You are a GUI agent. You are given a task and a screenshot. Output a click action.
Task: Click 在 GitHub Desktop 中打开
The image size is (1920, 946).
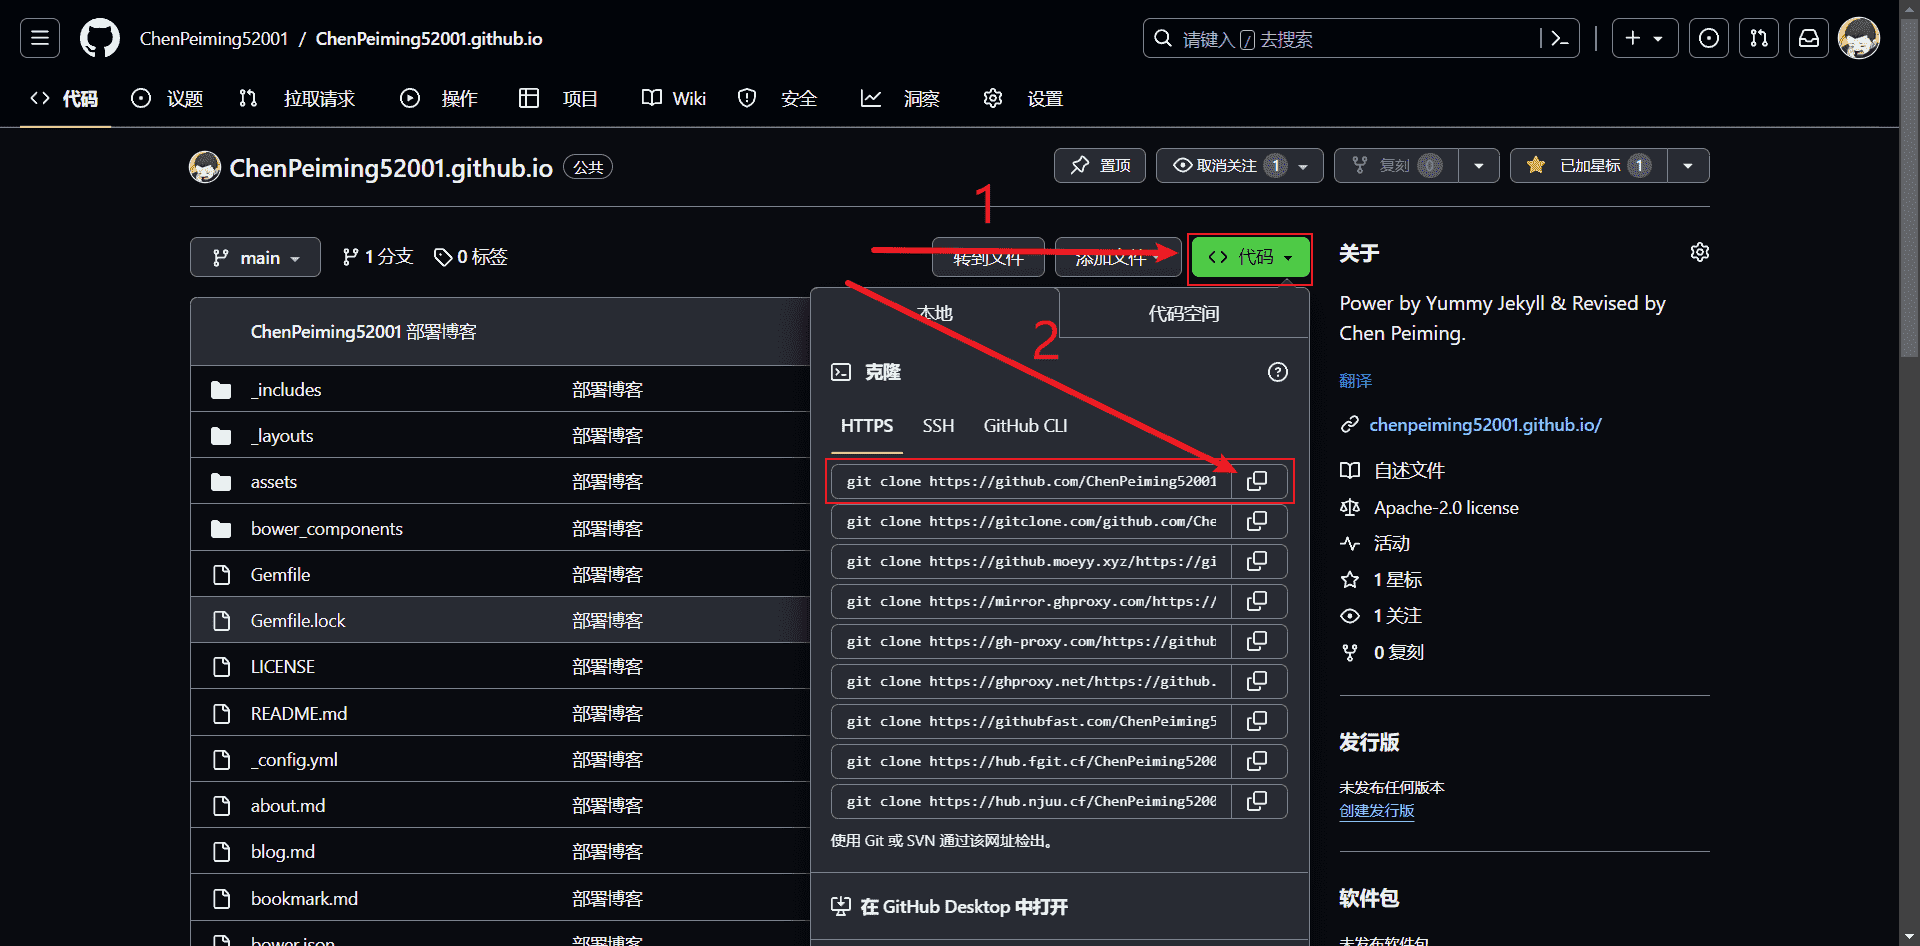(x=949, y=907)
